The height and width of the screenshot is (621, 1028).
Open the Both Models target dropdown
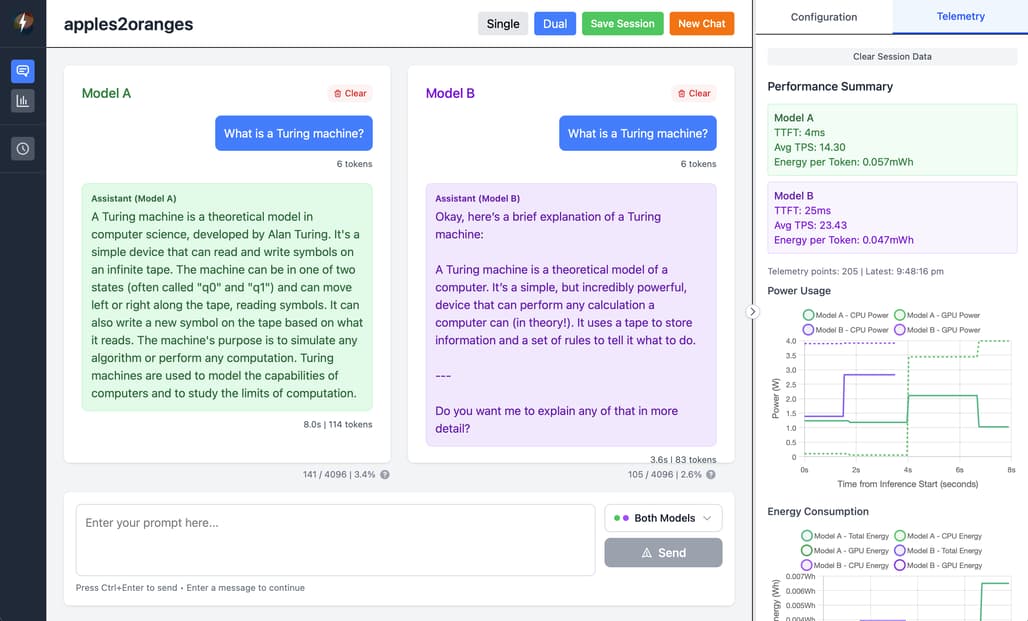[x=663, y=518]
